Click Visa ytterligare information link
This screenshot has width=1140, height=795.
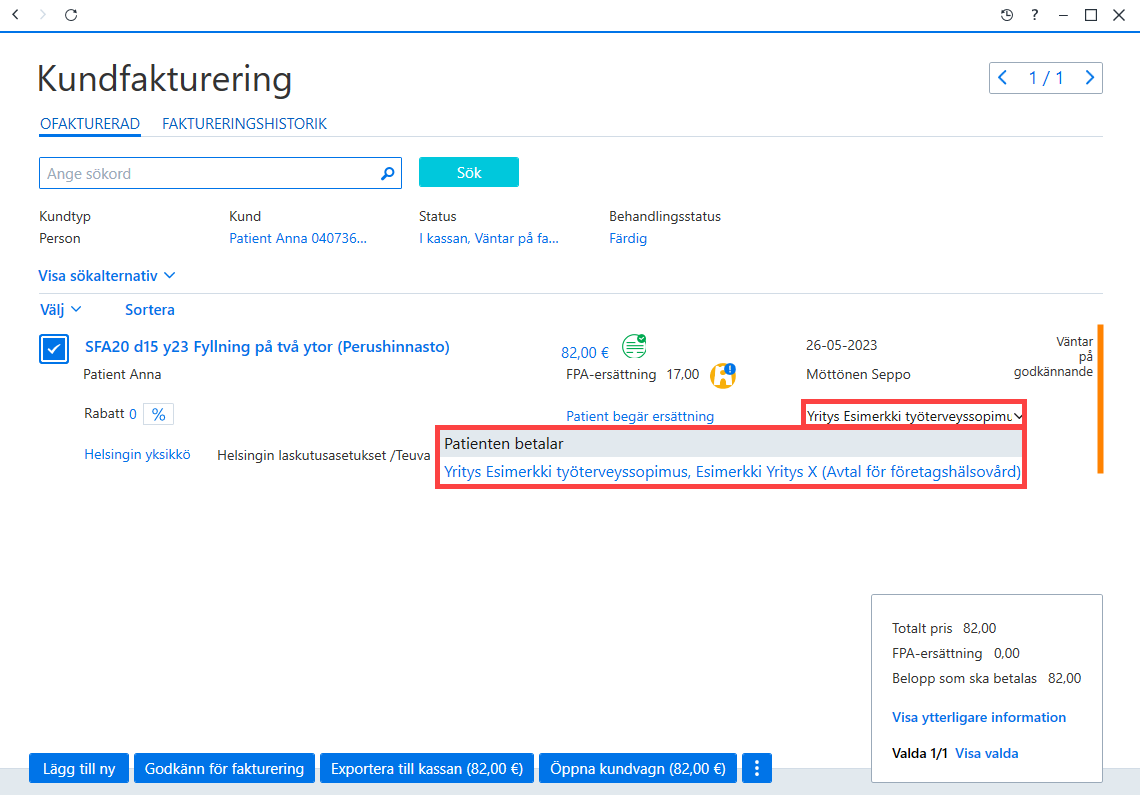[979, 717]
